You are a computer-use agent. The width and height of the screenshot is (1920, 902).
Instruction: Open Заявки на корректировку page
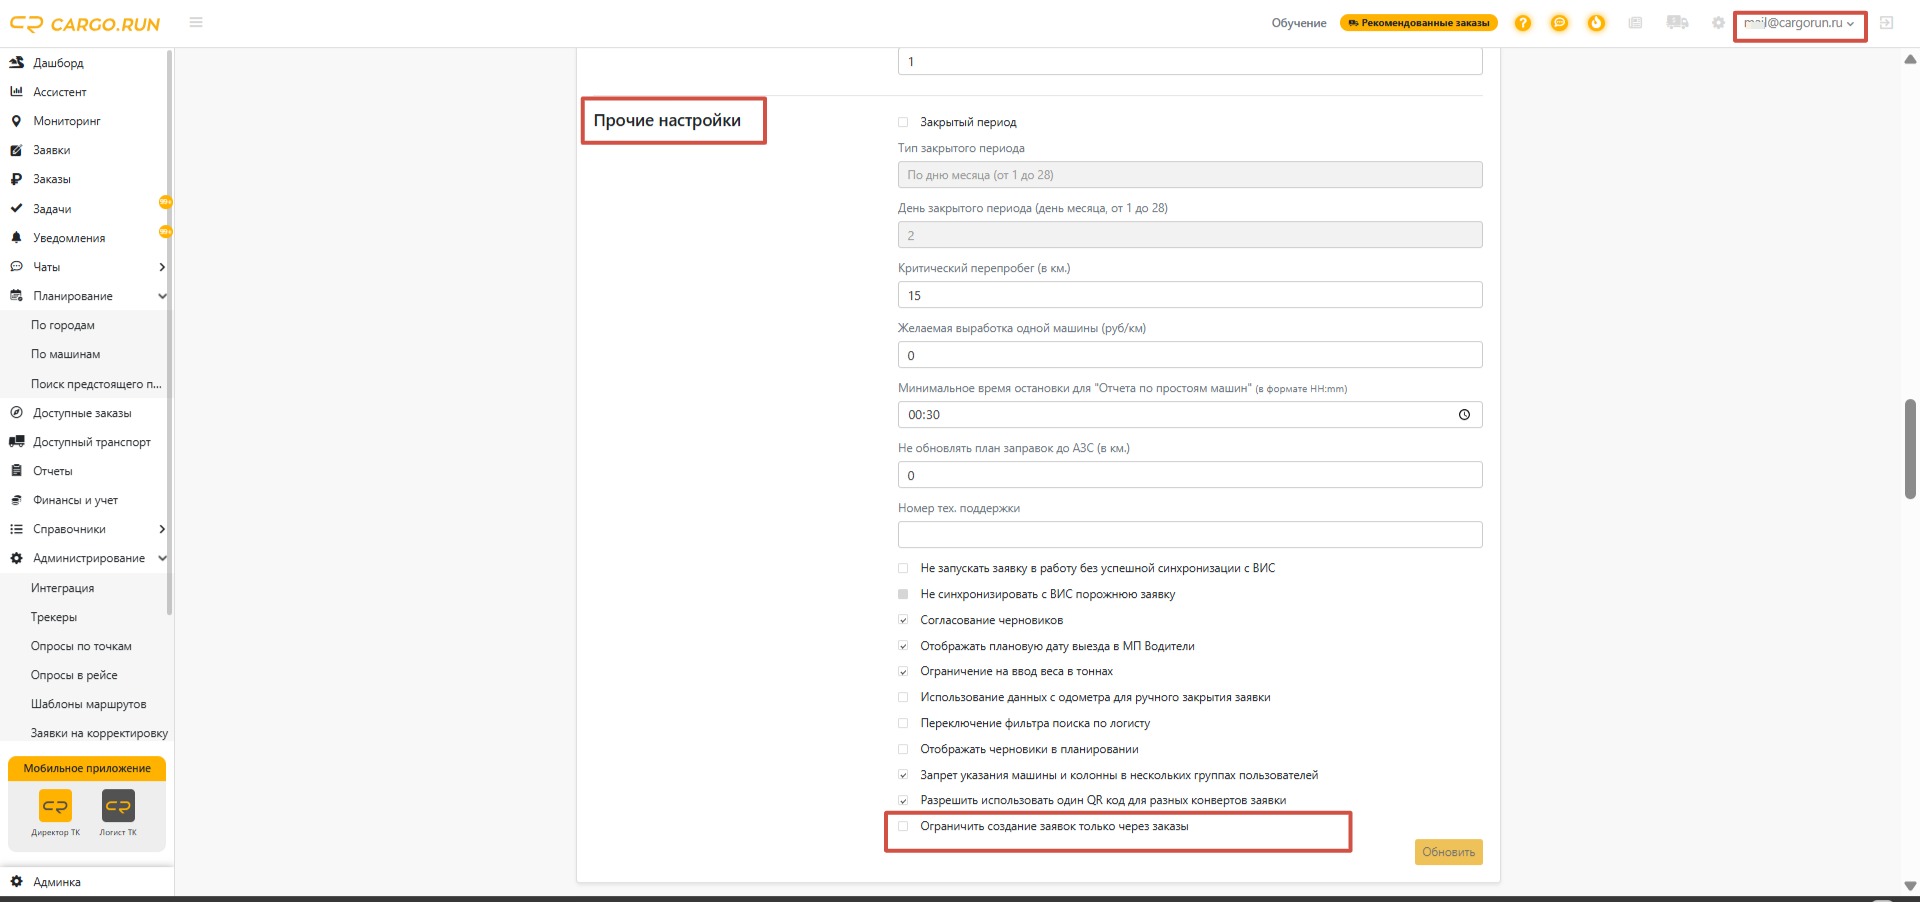coord(99,733)
